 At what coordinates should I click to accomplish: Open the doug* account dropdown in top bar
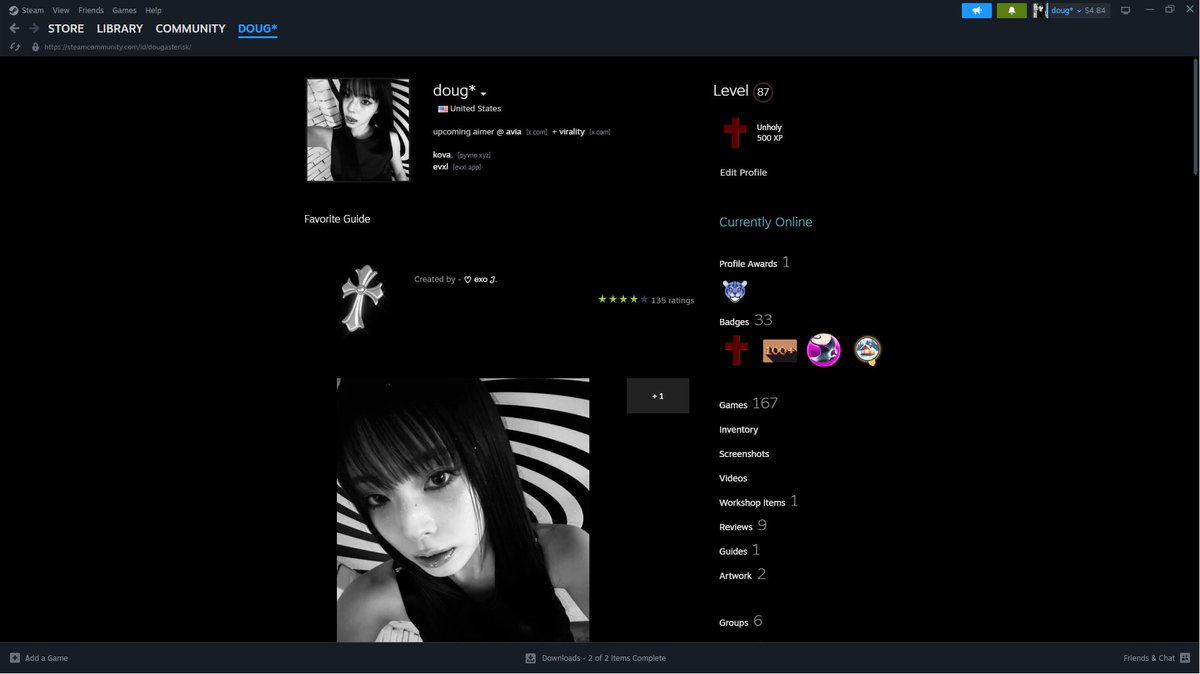point(1066,10)
